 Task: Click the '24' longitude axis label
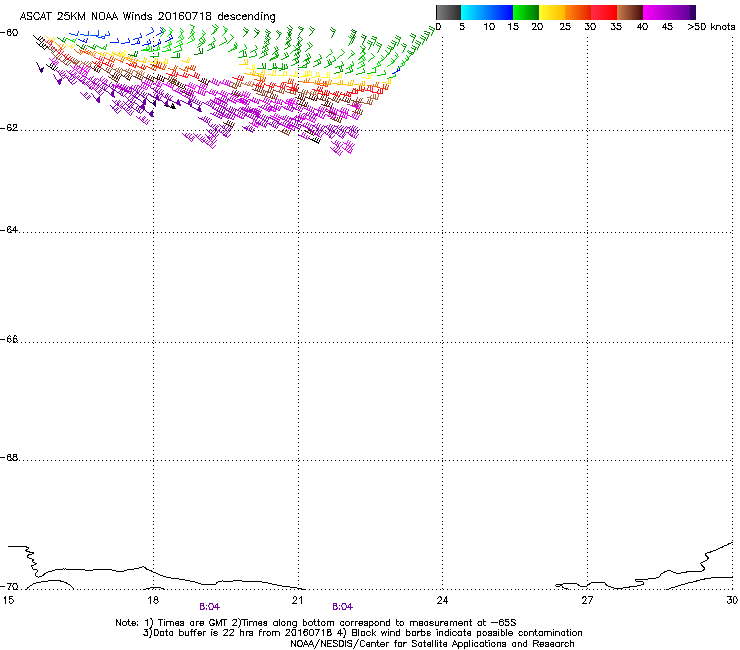[442, 600]
